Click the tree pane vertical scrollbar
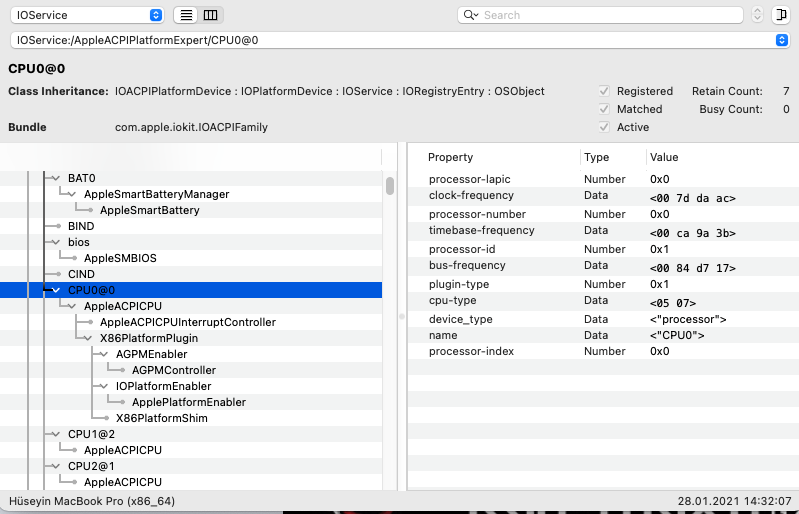The height and width of the screenshot is (514, 799). pos(390,186)
